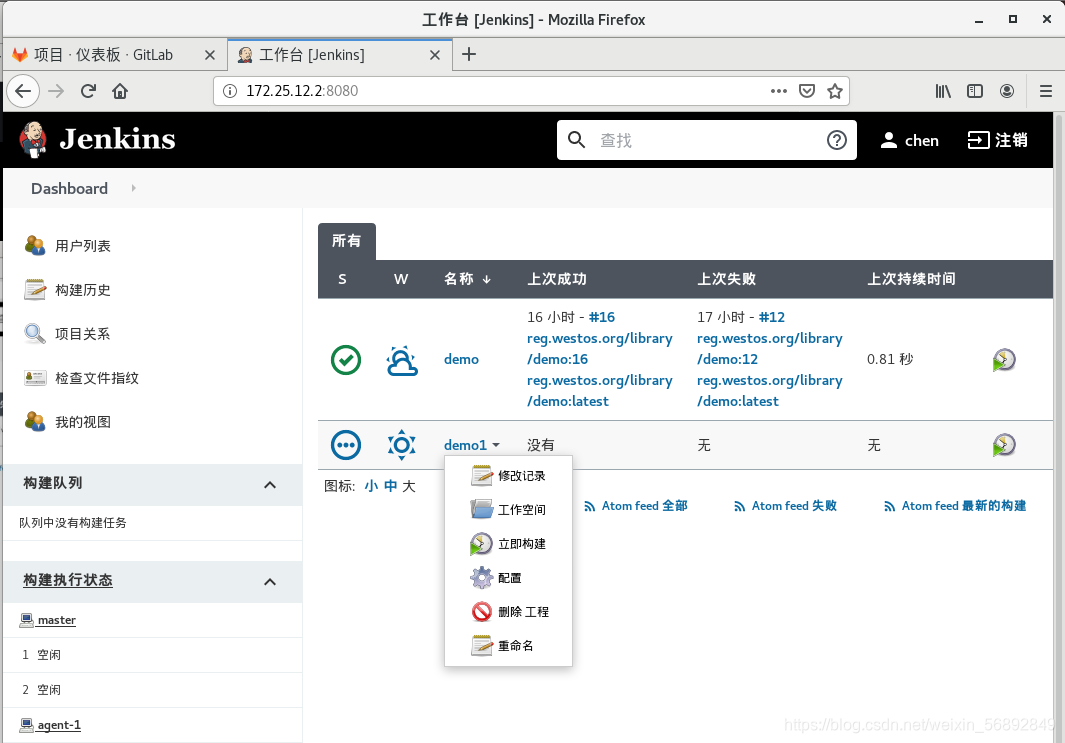Show site information icon in address bar
Screen dimensions: 1065x743
(x=230, y=91)
